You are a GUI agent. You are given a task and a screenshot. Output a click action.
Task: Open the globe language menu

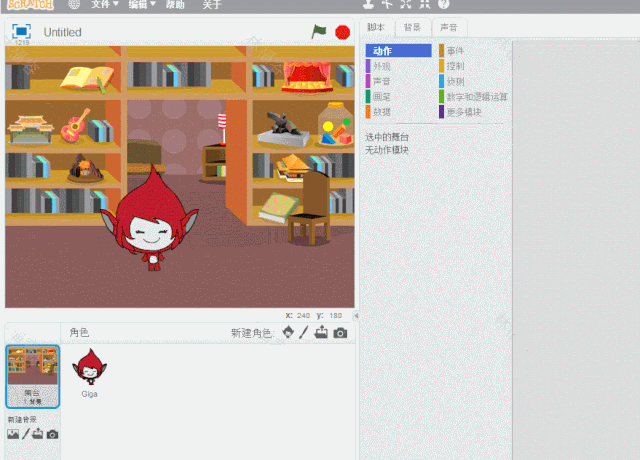coord(74,4)
